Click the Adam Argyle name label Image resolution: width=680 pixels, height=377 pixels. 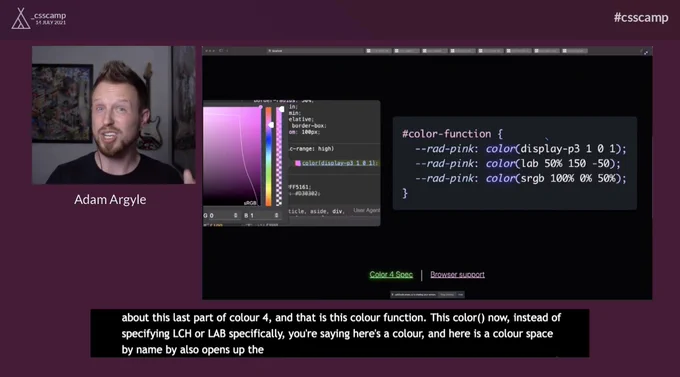(110, 200)
